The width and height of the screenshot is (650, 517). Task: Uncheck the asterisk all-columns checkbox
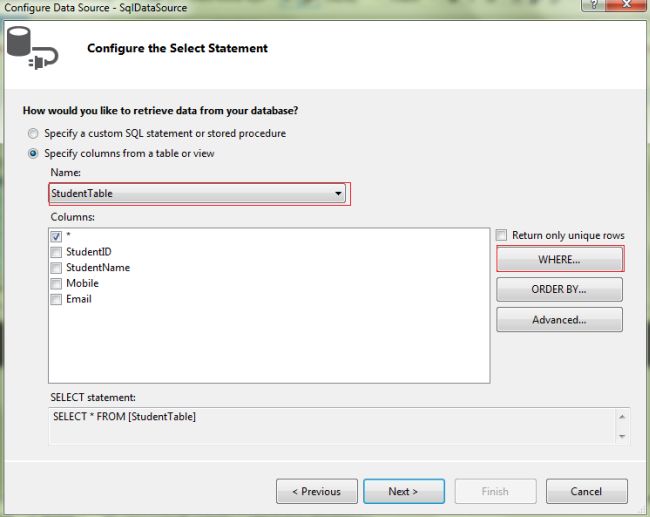(57, 236)
